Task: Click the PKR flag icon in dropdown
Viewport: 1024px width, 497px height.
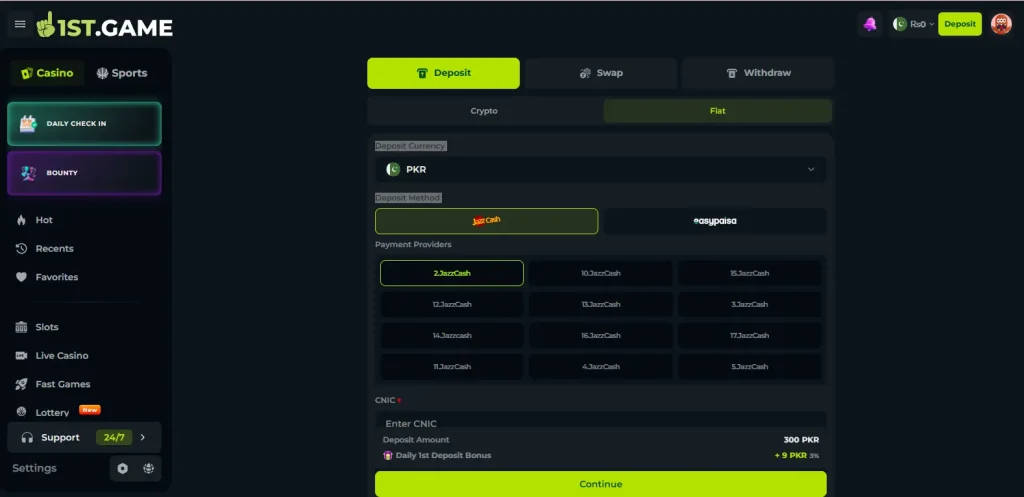Action: pyautogui.click(x=393, y=169)
